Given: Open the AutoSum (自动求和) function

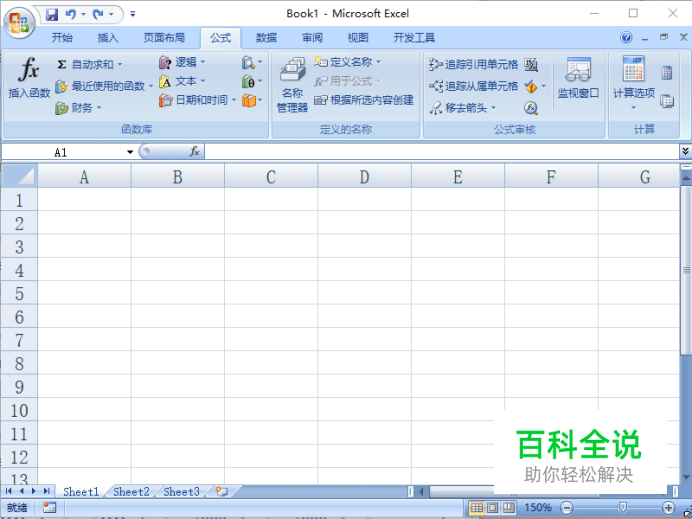Looking at the screenshot, I should tap(90, 64).
